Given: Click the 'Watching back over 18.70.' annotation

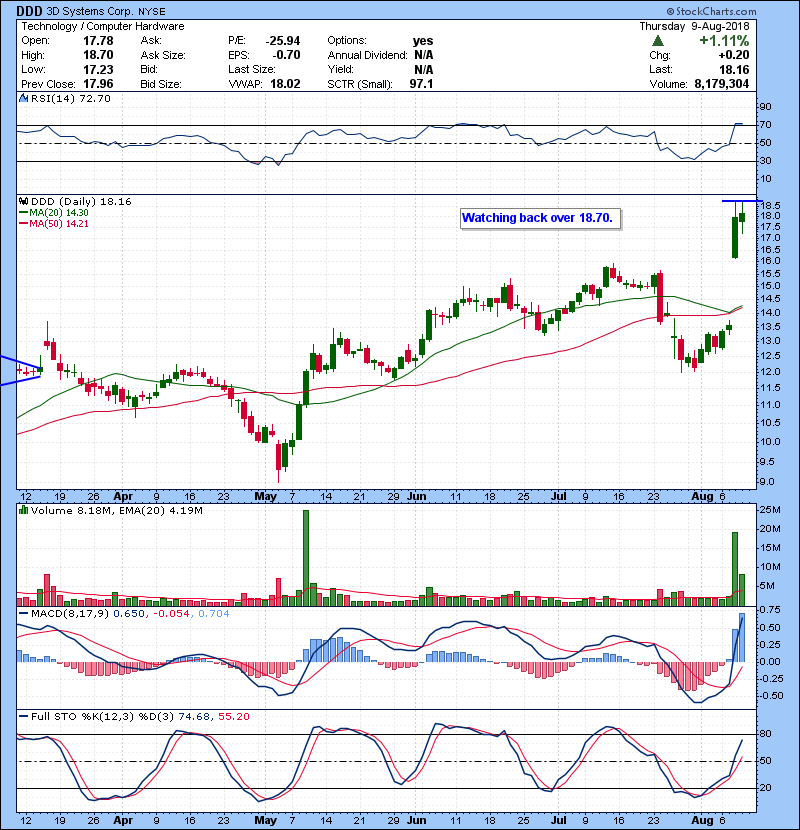Looking at the screenshot, I should click(541, 219).
